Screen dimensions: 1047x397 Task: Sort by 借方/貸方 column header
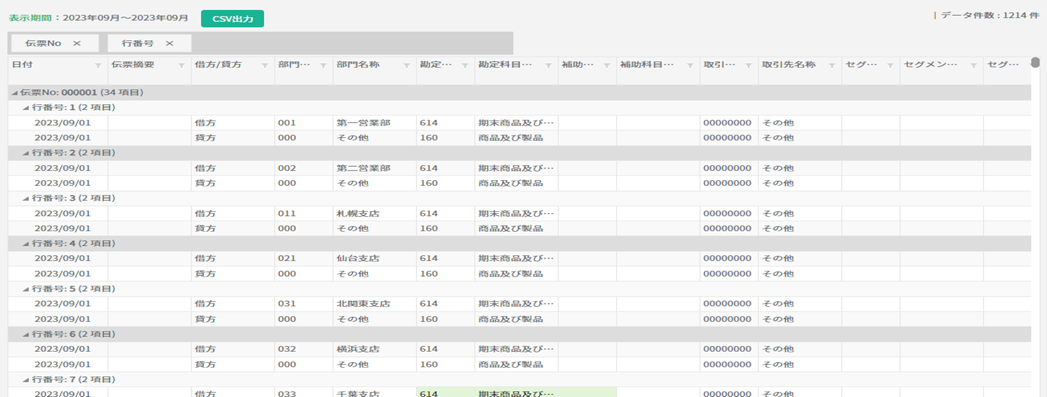coord(218,65)
